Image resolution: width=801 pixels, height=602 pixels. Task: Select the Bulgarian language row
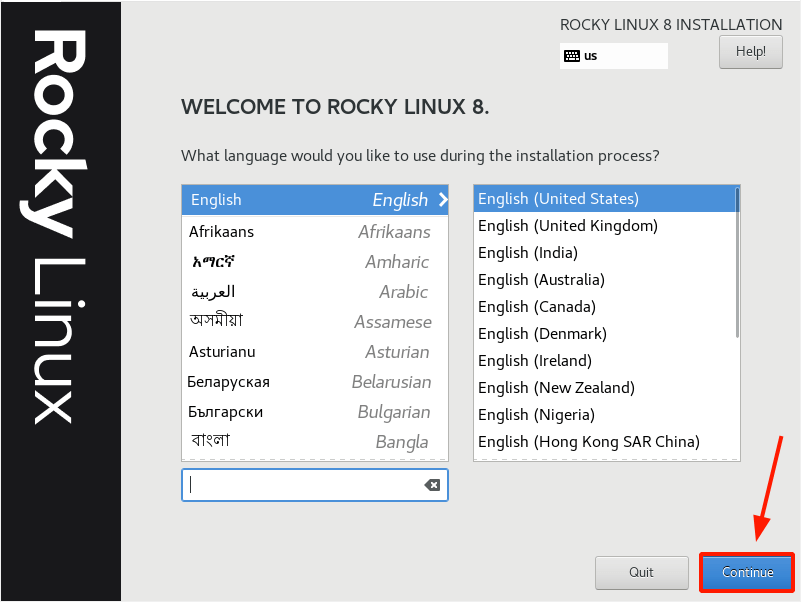315,412
